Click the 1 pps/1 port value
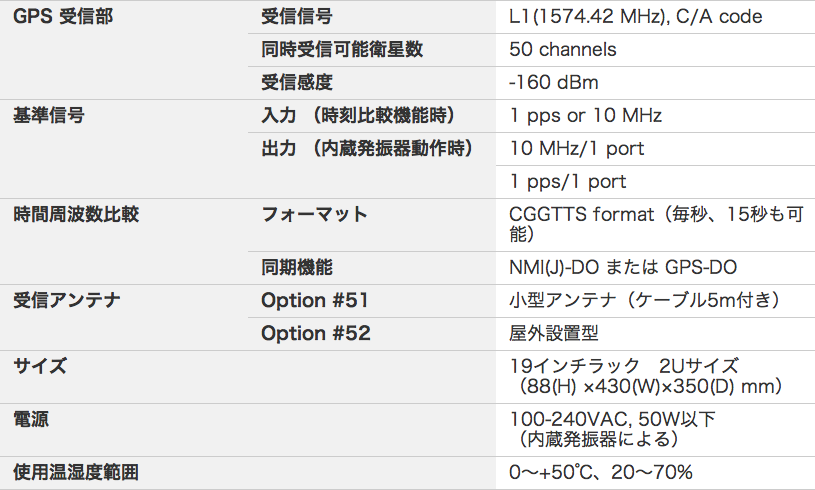This screenshot has width=815, height=490. click(x=568, y=181)
